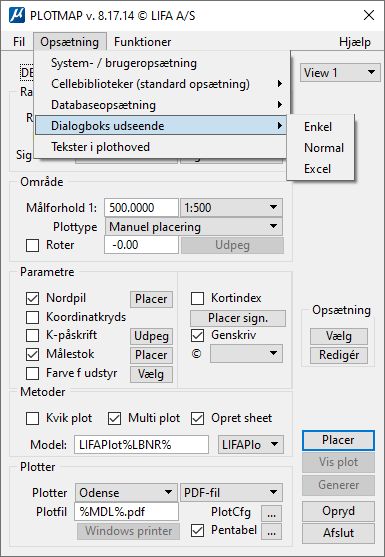Choose Enkel dialog appearance
This screenshot has width=385, height=557.
tap(320, 127)
